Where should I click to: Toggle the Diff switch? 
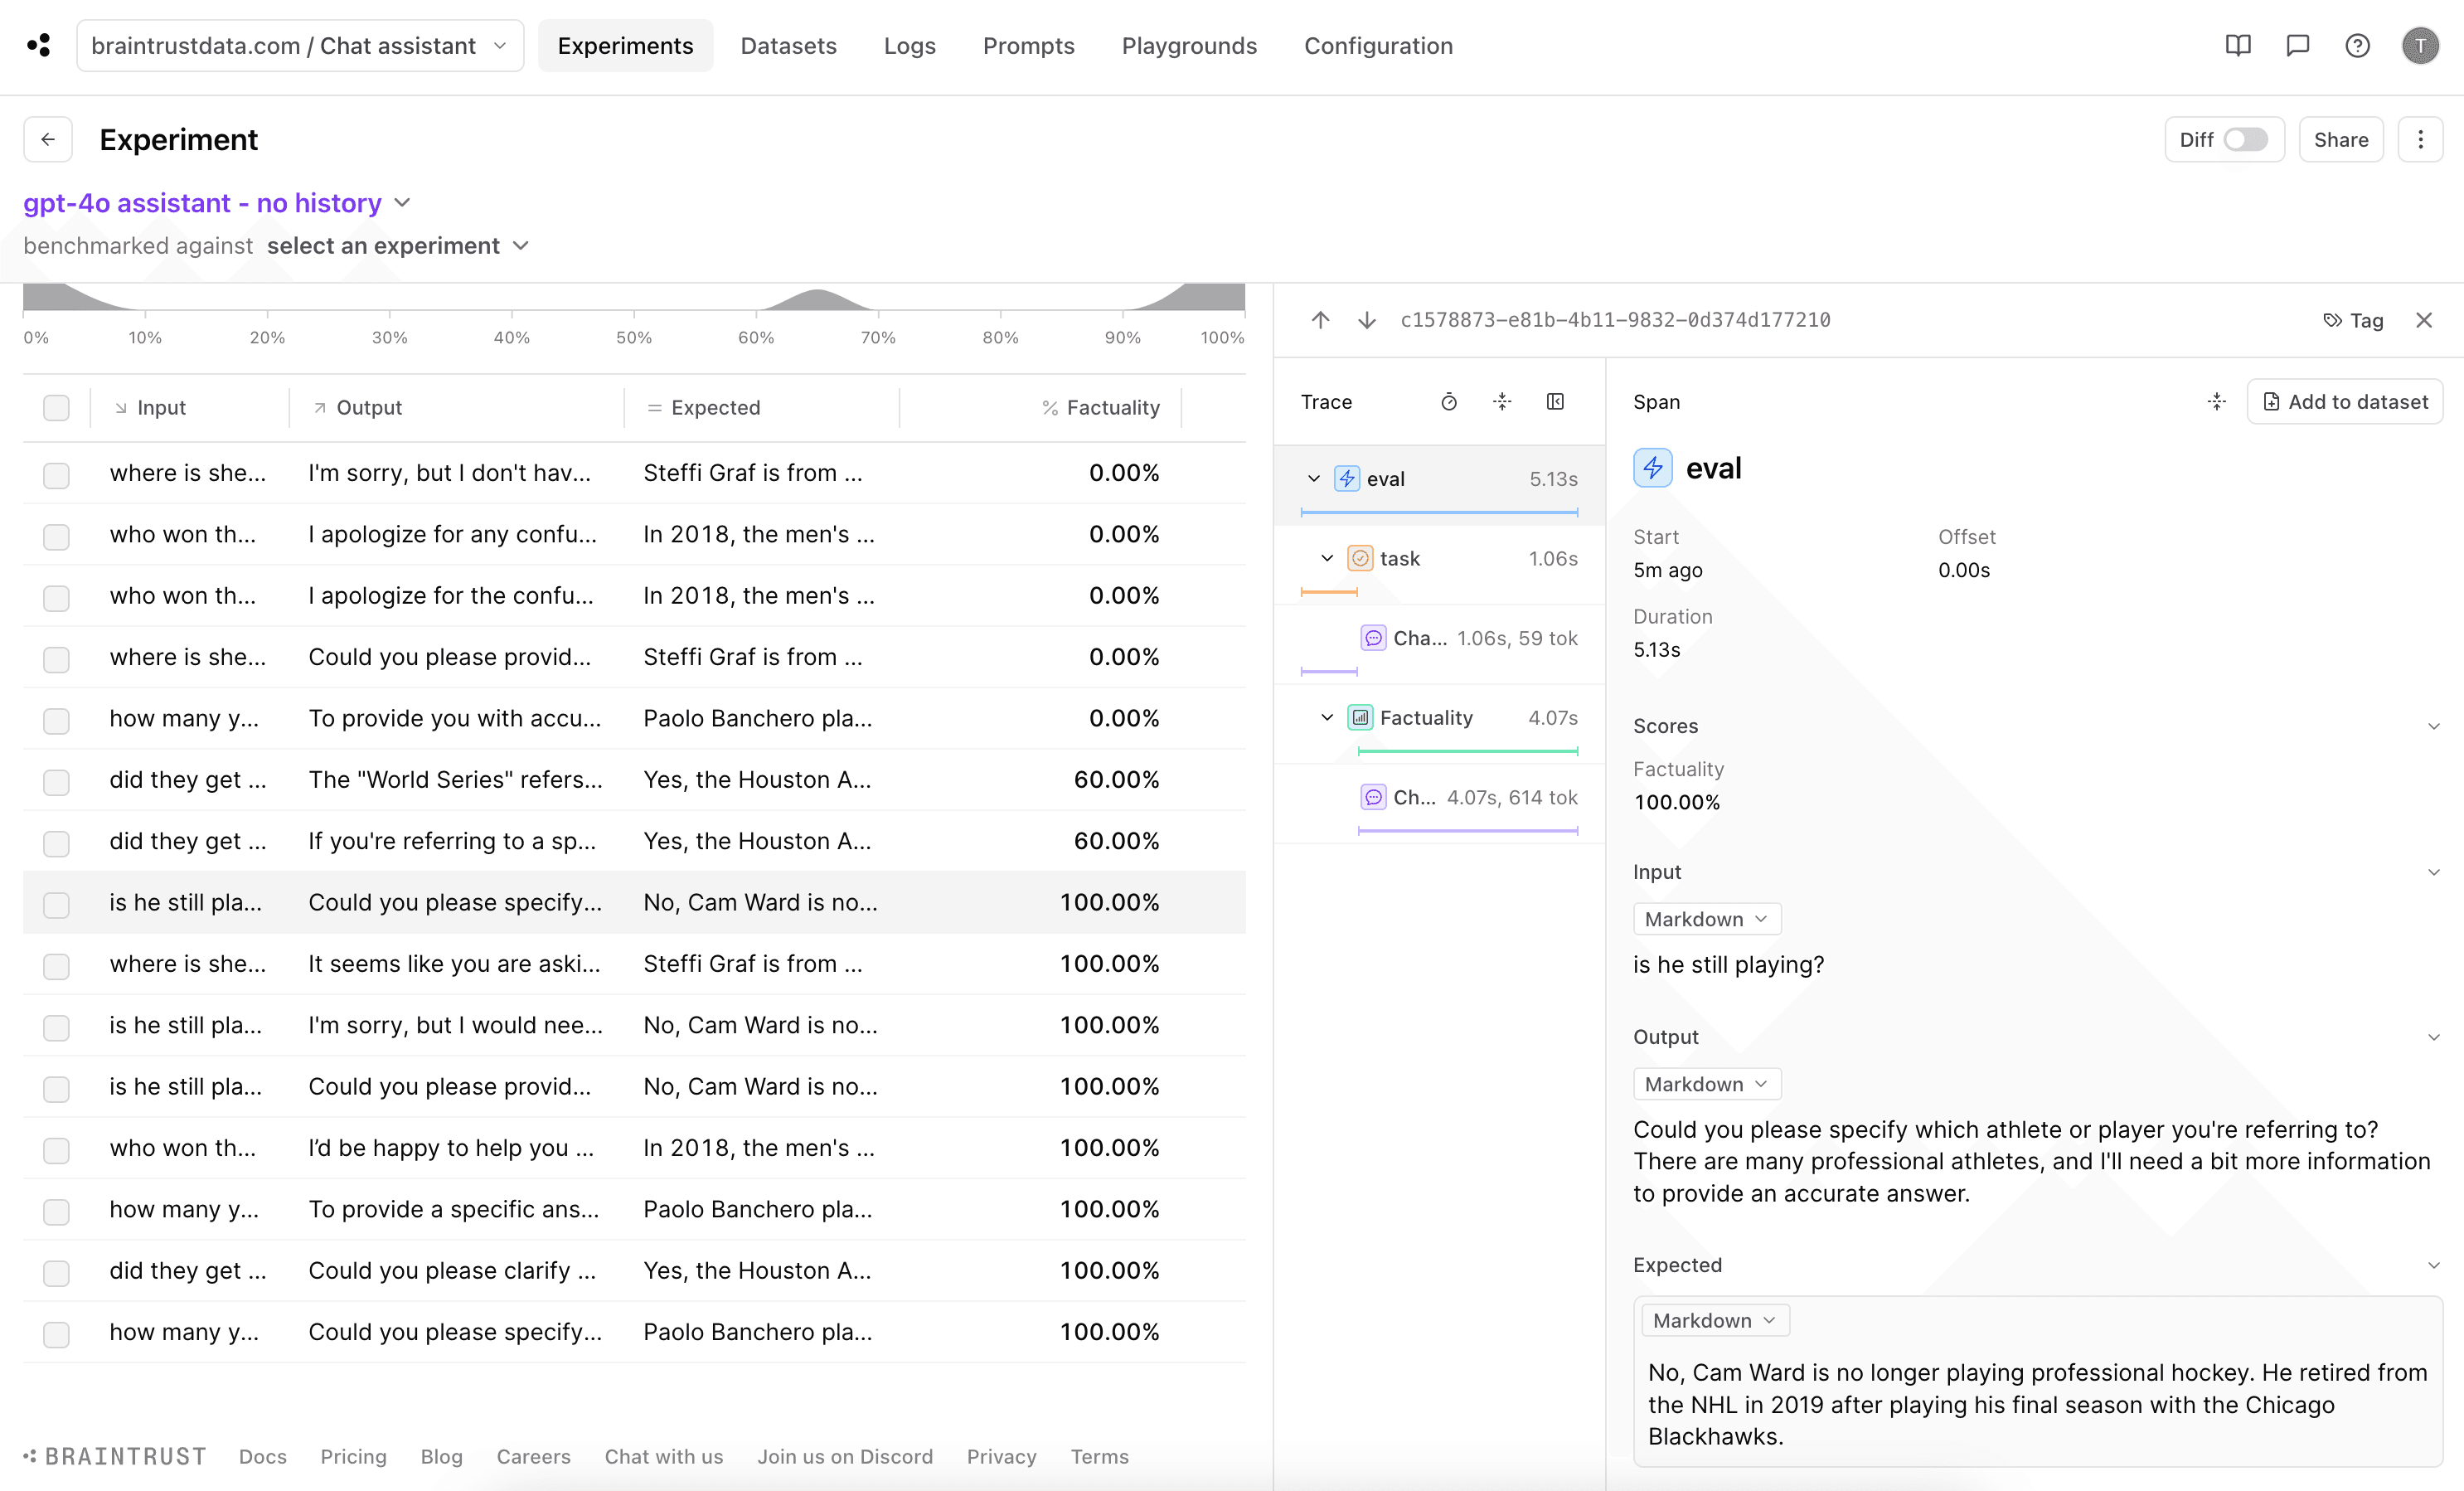click(2244, 140)
